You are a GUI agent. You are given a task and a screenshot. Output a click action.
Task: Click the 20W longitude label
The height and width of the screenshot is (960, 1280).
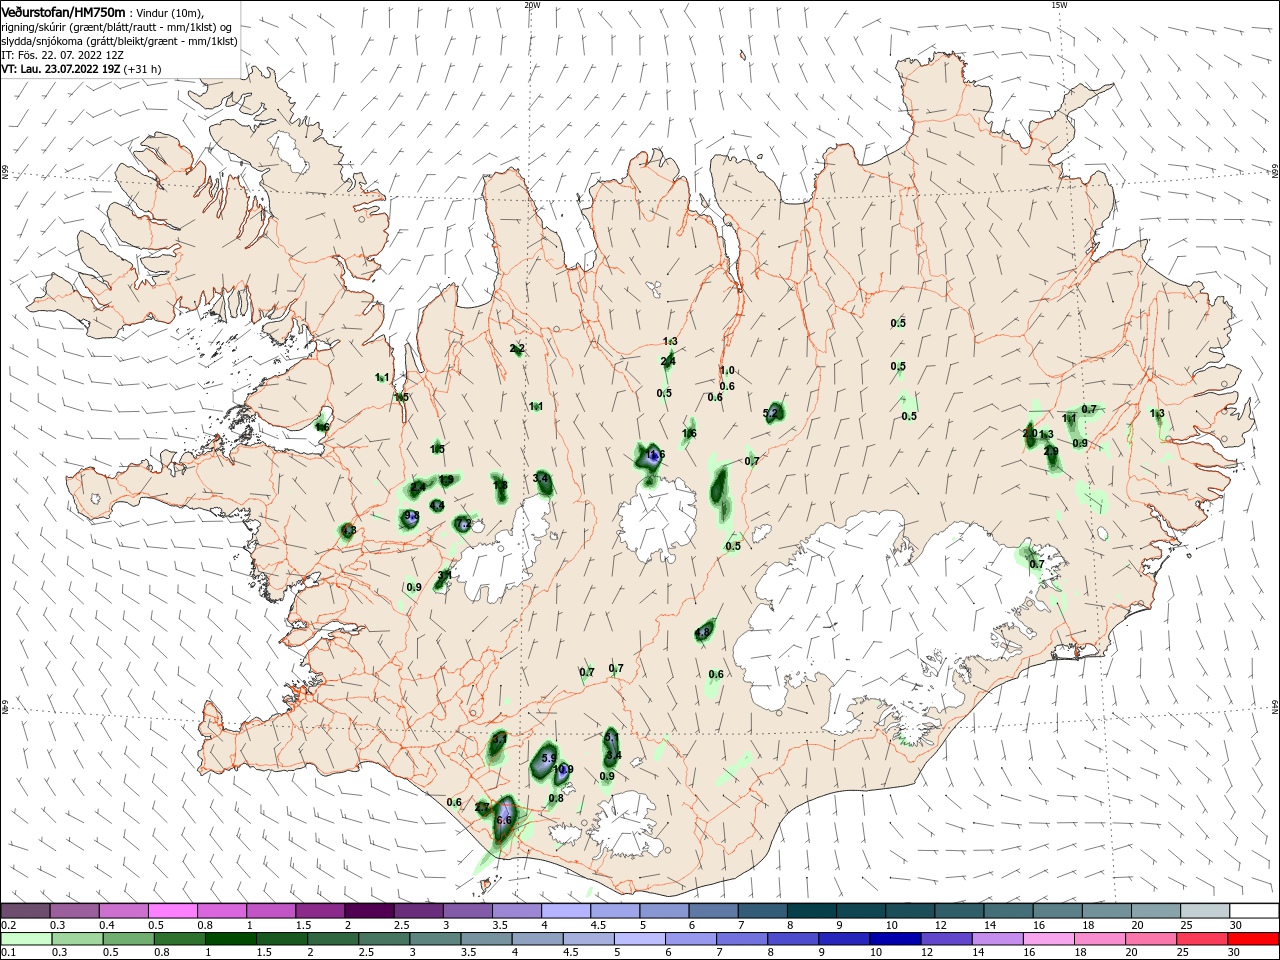532,5
